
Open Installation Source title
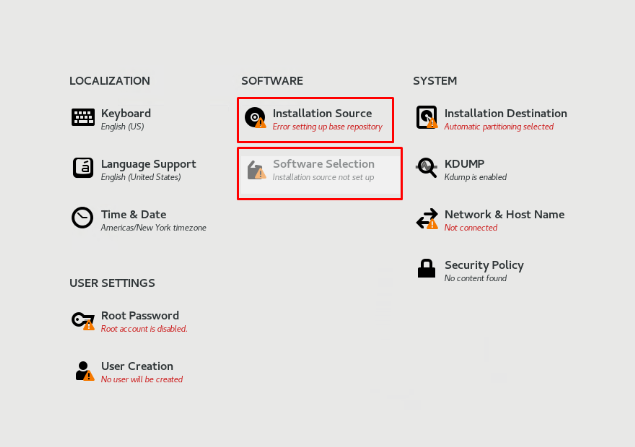[322, 113]
